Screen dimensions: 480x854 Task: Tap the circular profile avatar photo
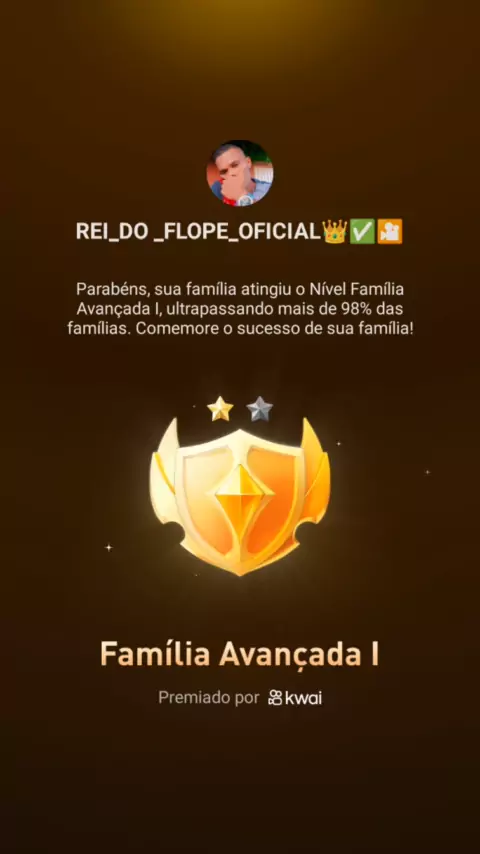click(x=240, y=173)
